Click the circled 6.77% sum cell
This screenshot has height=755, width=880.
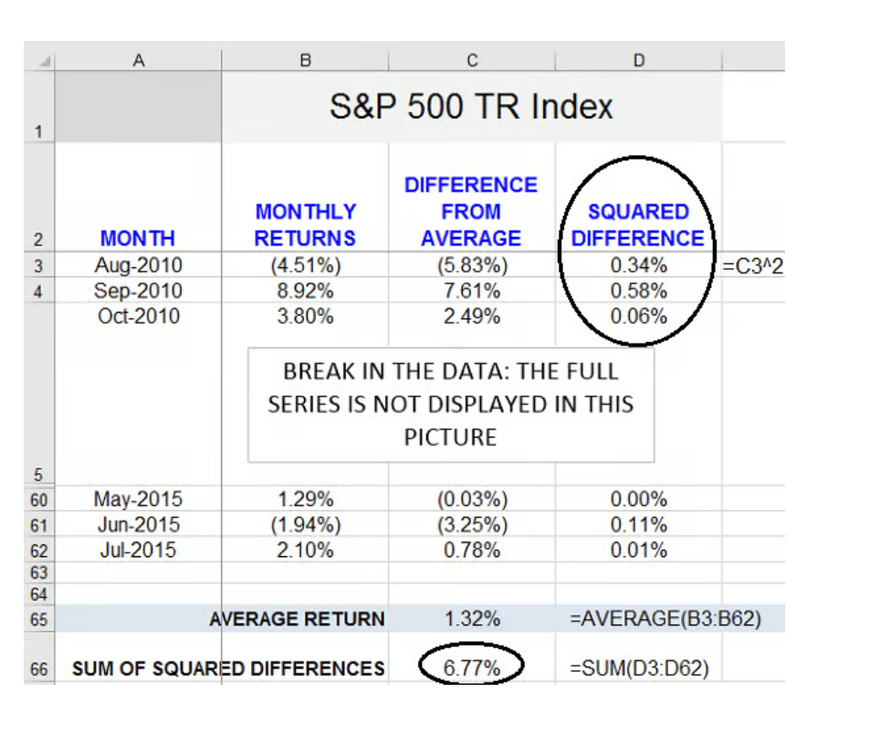(x=471, y=668)
